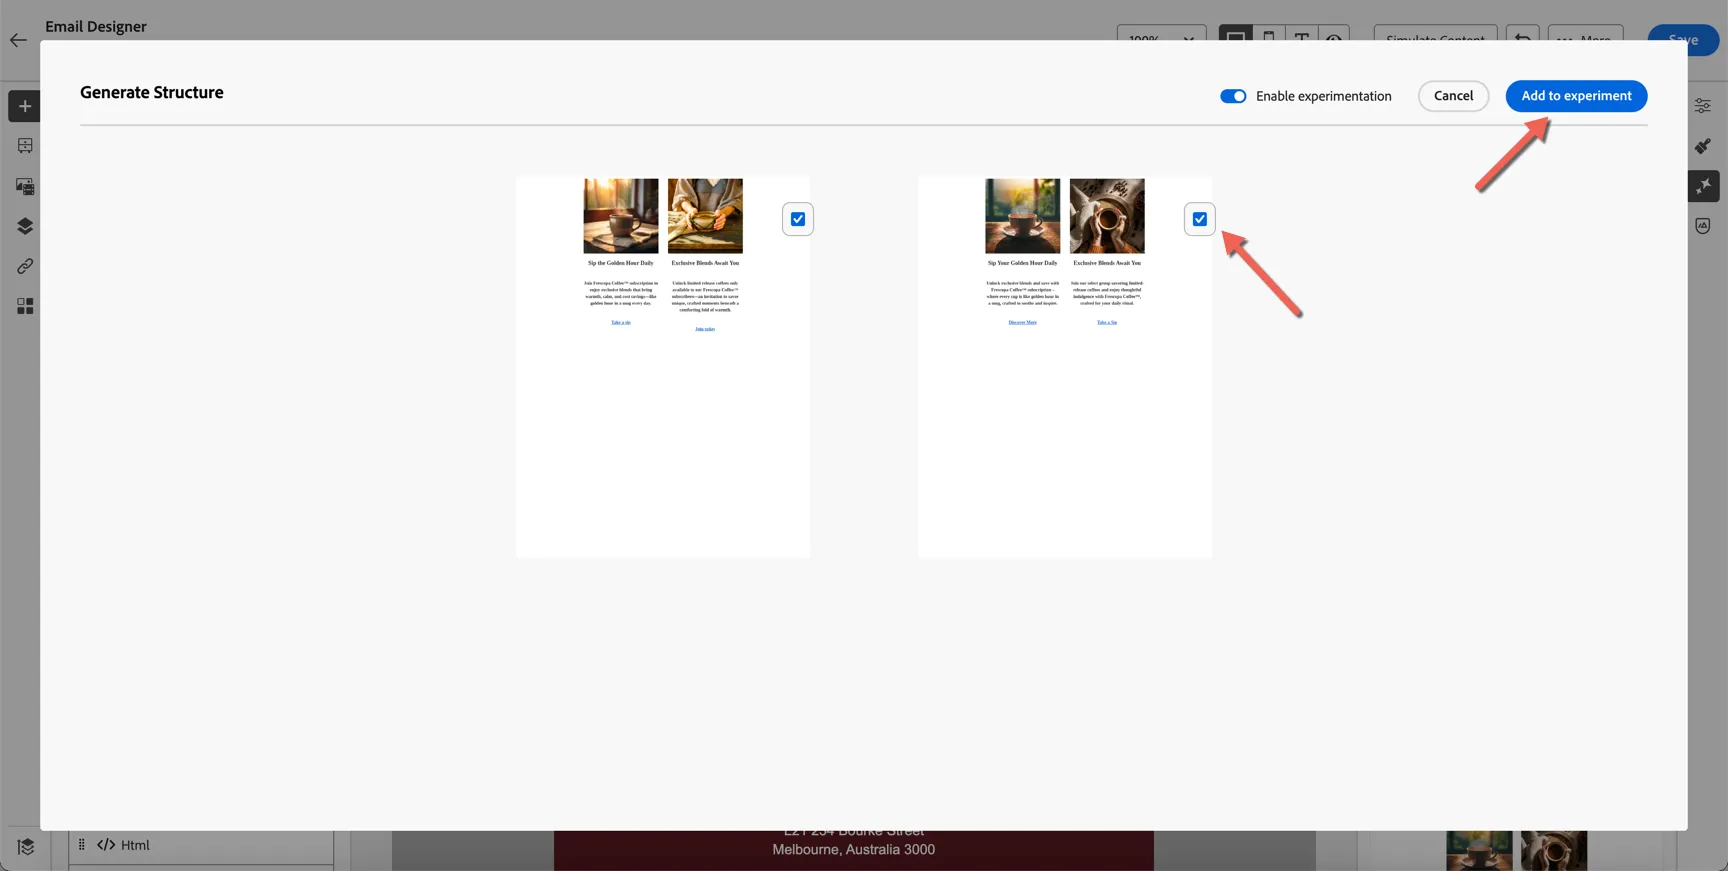
Task: Open the four-squares grid icon in left sidebar
Action: click(25, 306)
